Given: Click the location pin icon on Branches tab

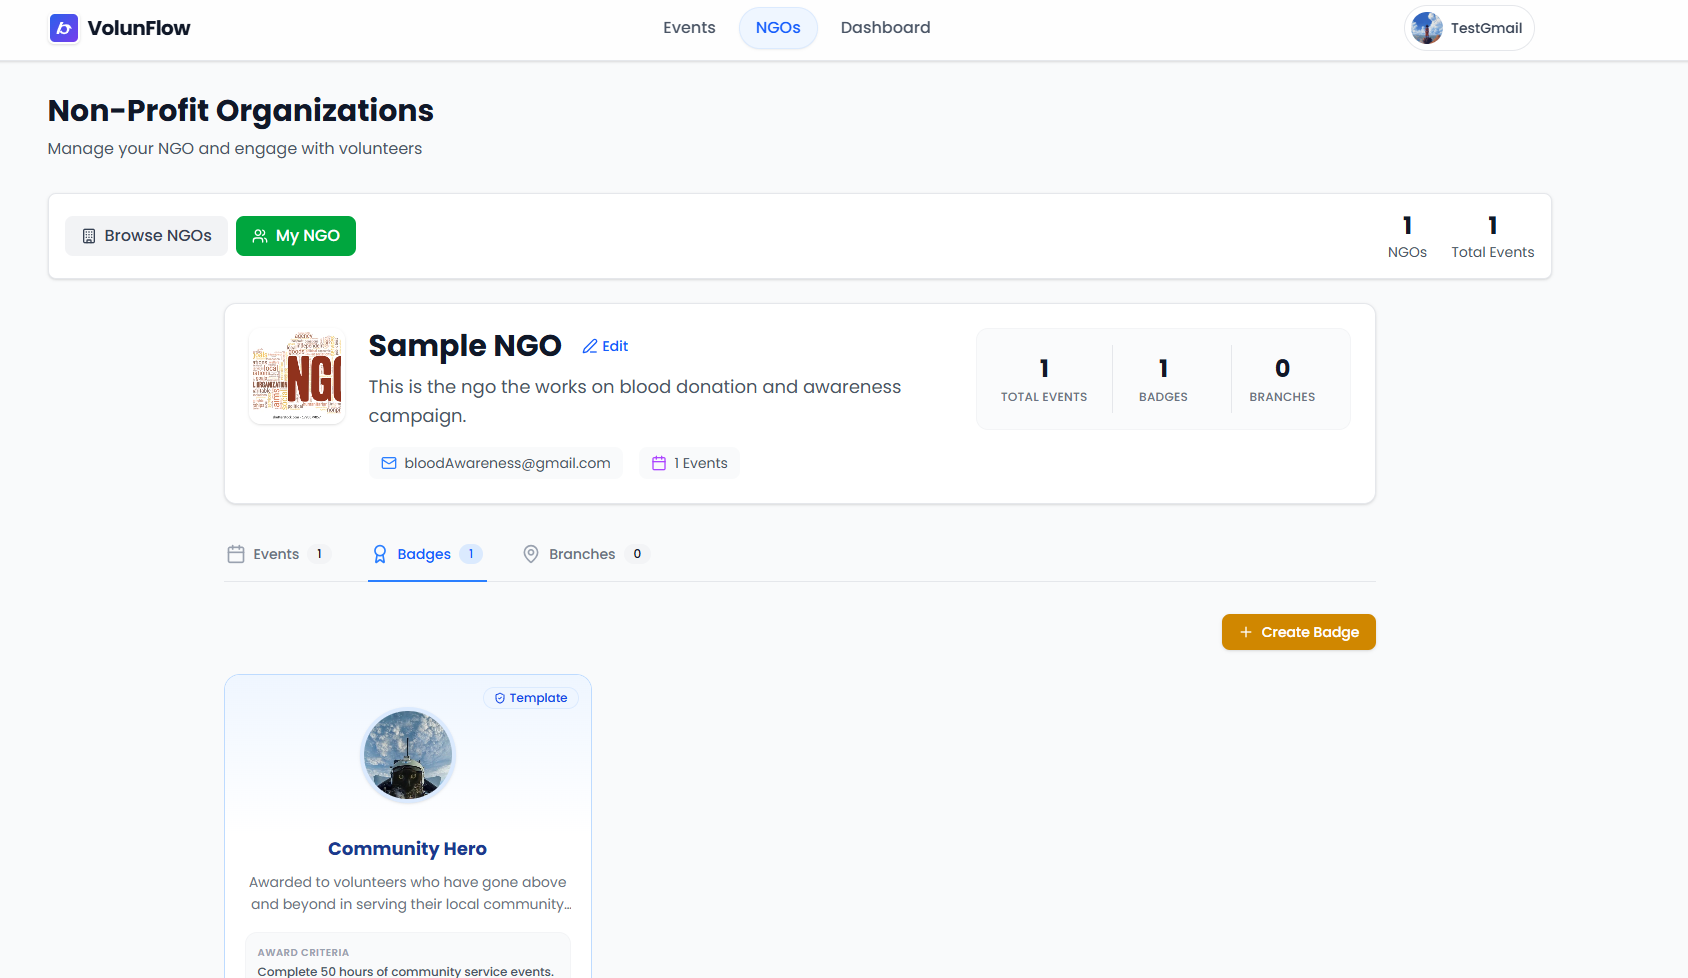Looking at the screenshot, I should (531, 554).
